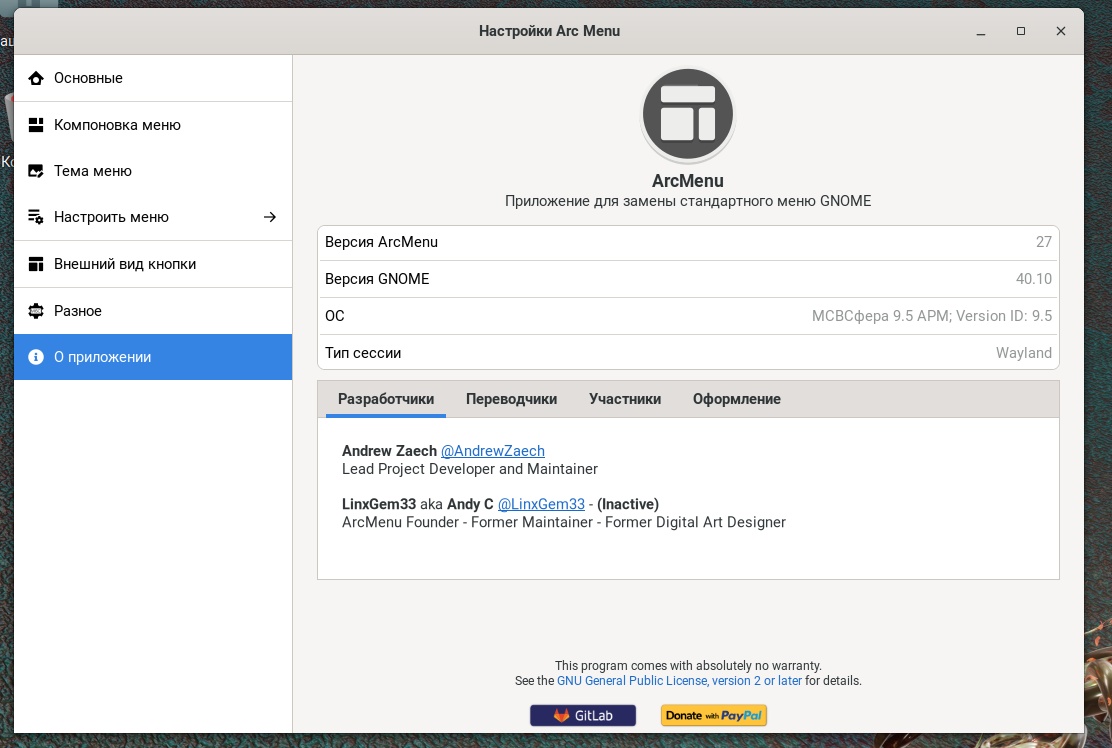Click the ArcMenu title text
This screenshot has height=748, width=1112.
[688, 181]
